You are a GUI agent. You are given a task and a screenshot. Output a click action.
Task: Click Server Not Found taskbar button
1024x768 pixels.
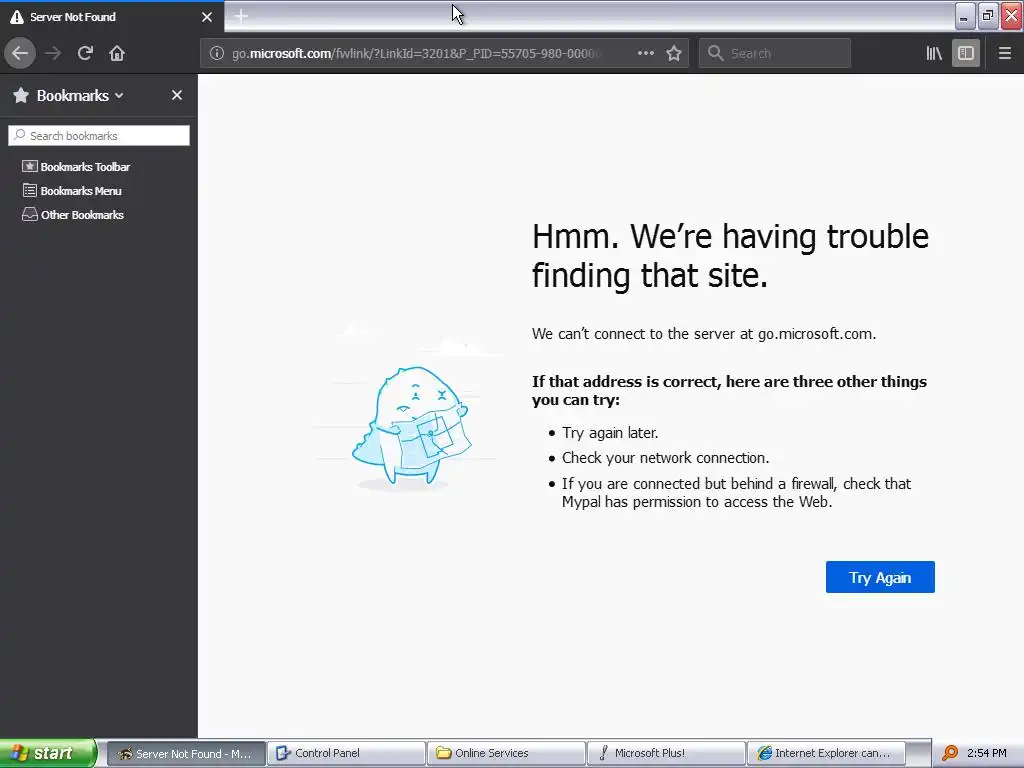186,753
